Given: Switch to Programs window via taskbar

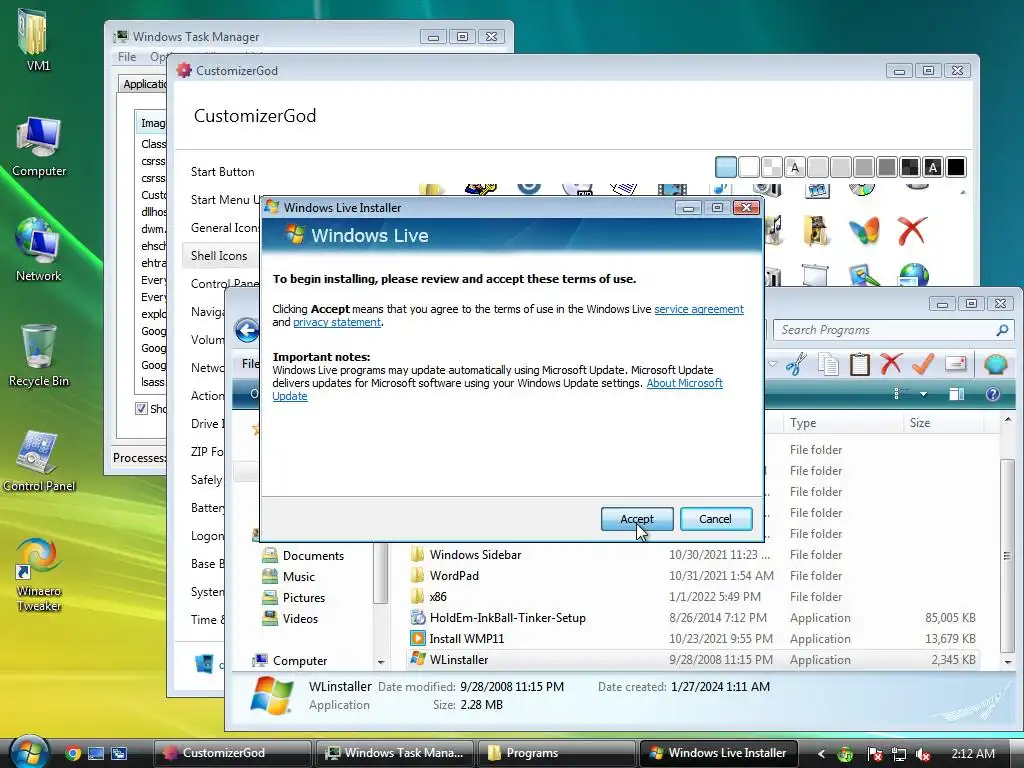Looking at the screenshot, I should (x=556, y=753).
